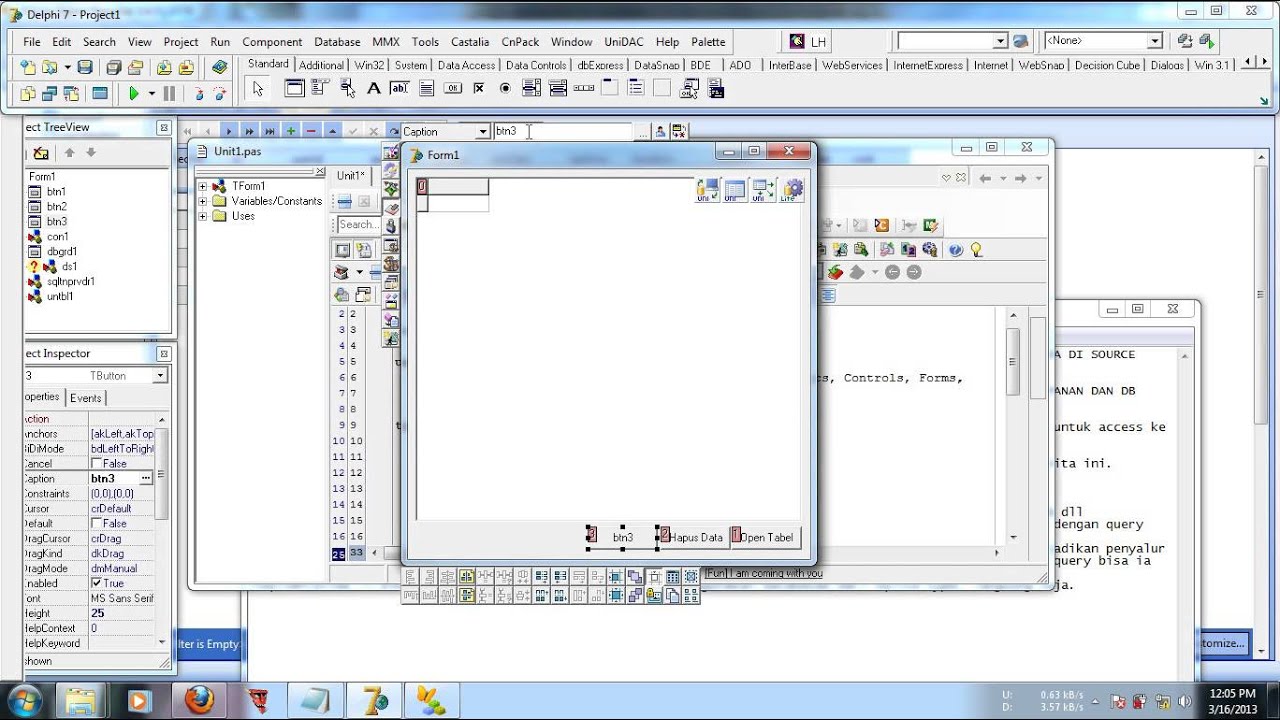This screenshot has width=1280, height=720.
Task: Pick the ScrollBar component in palette
Action: click(584, 88)
